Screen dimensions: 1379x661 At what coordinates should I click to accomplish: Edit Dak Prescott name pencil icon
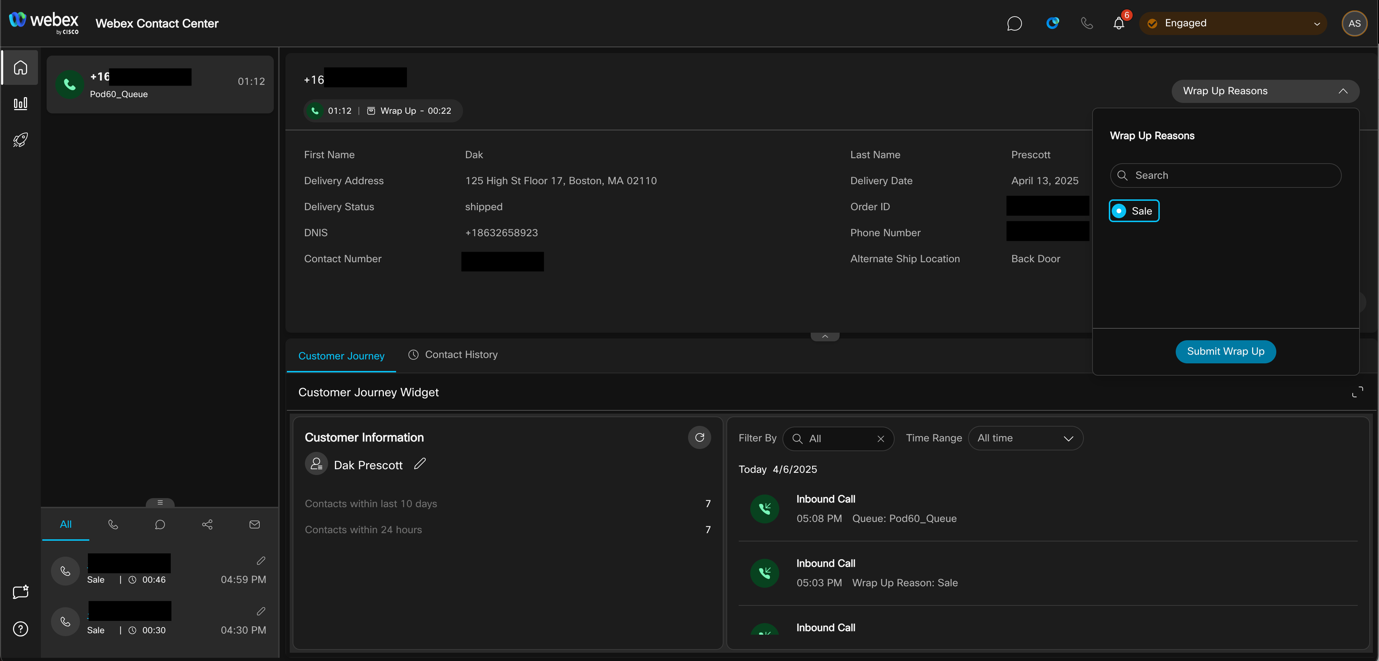point(420,464)
